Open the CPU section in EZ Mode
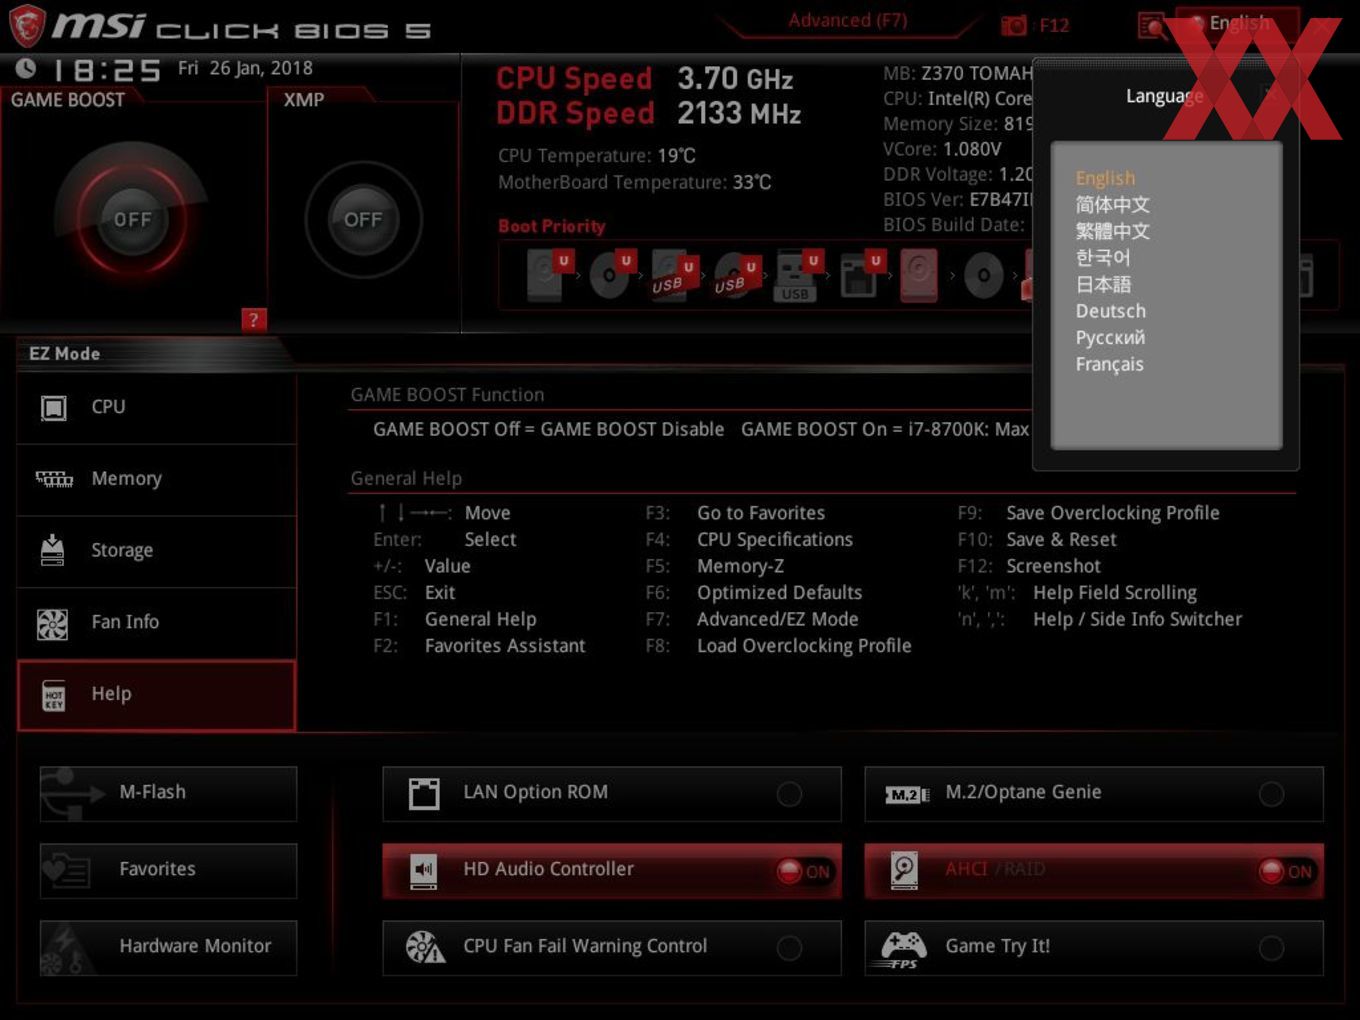The width and height of the screenshot is (1360, 1020). tap(157, 407)
